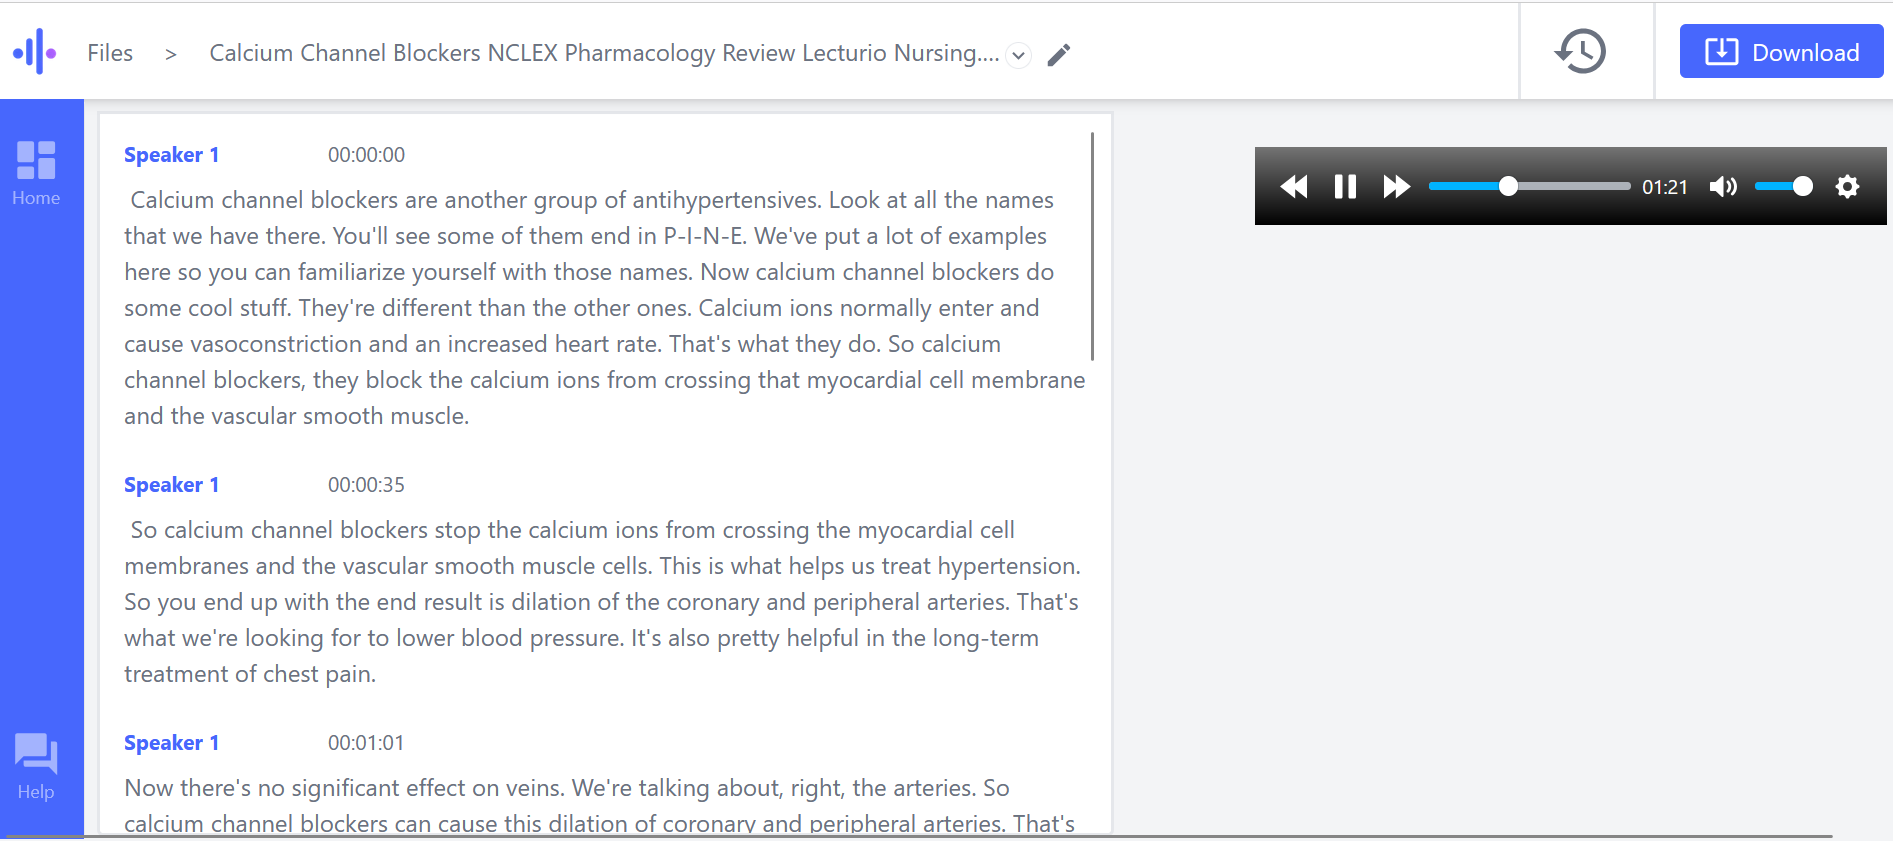Mute the audio with the speaker icon

point(1723,187)
